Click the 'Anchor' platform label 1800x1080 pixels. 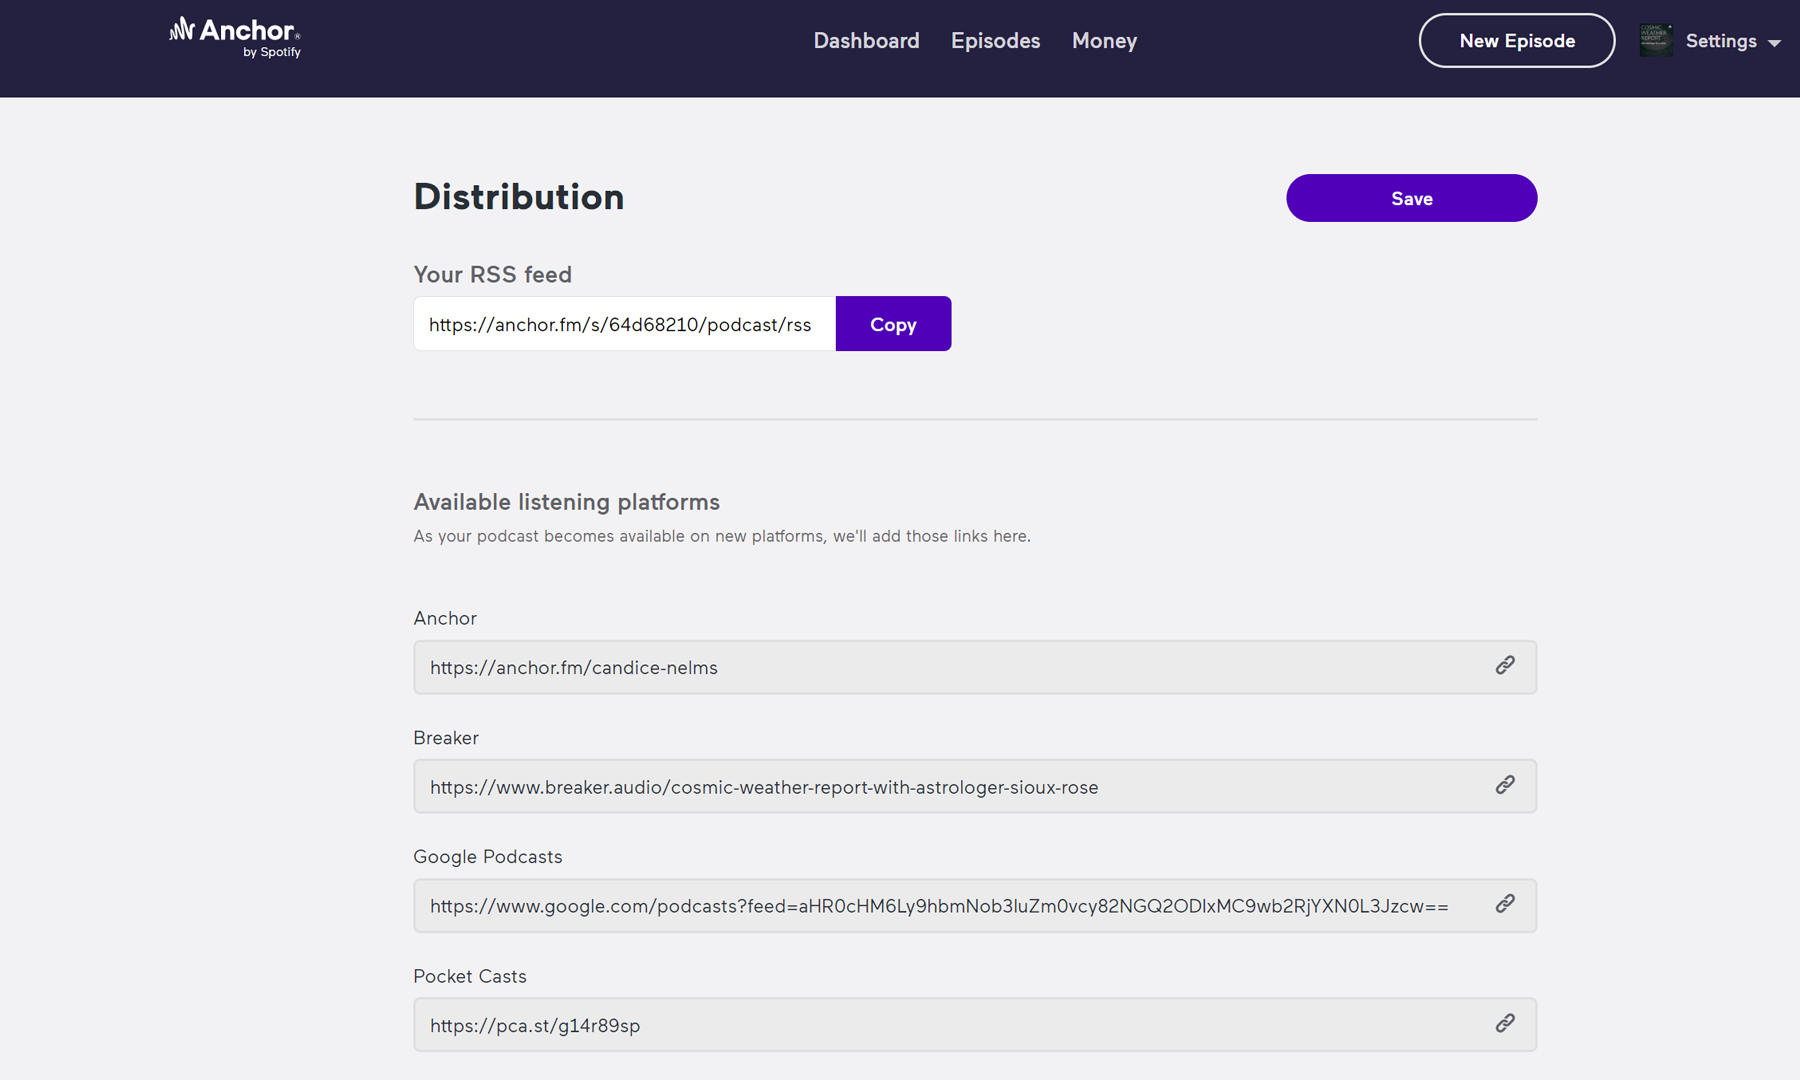click(x=445, y=618)
